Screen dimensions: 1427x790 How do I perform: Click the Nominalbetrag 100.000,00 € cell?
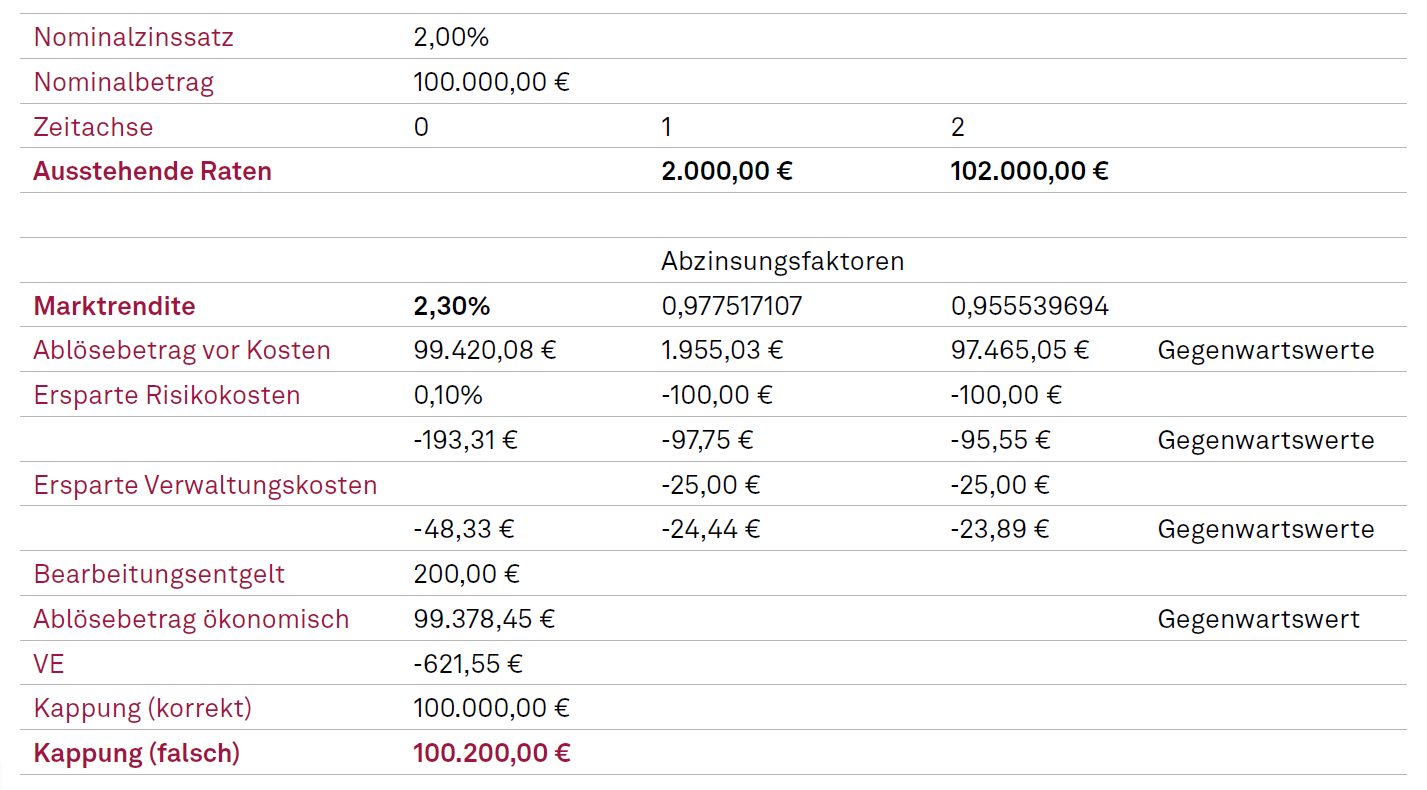click(491, 82)
